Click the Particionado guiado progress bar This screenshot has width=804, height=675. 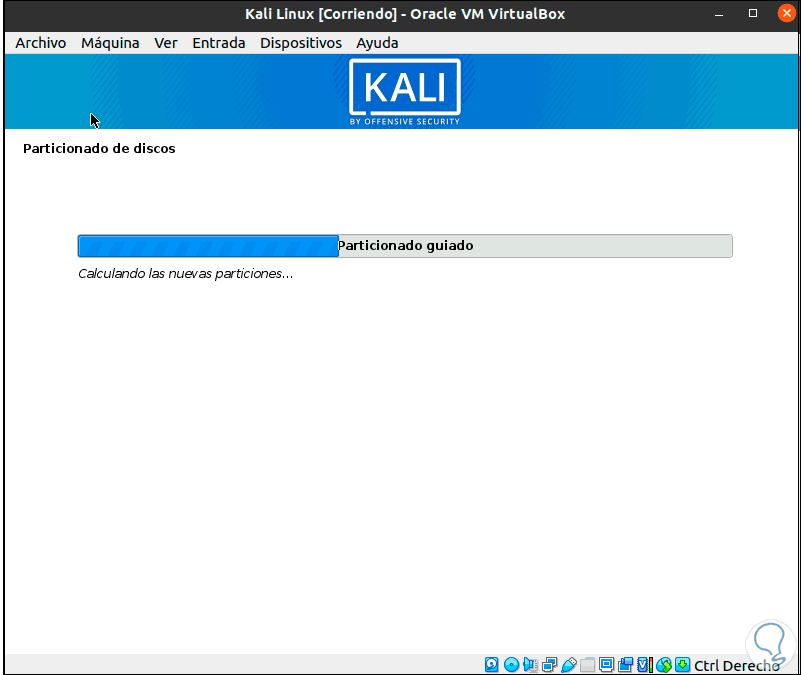click(405, 246)
